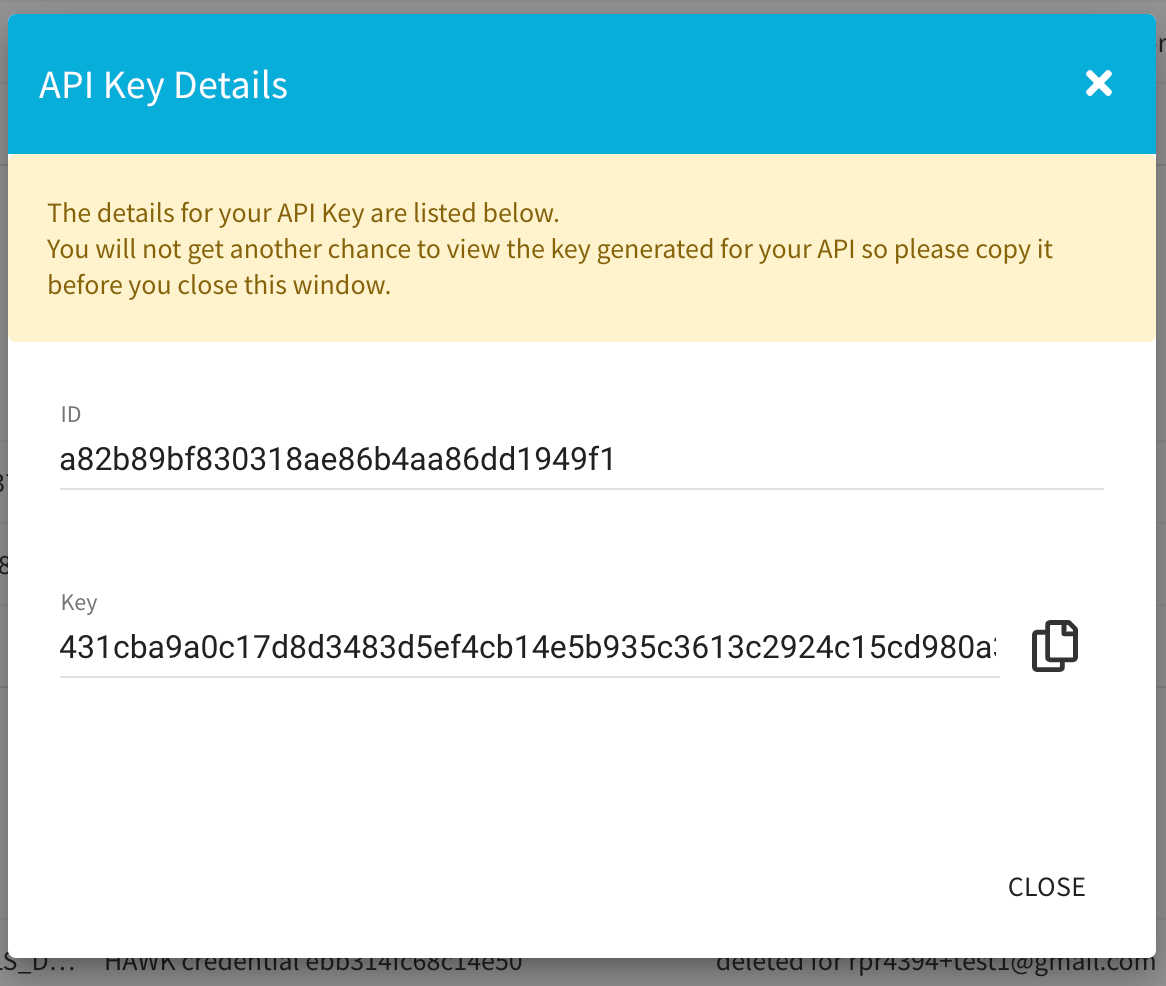Screen dimensions: 1166x986
Task: Click the "You will not get another chance" line
Action: (550, 249)
